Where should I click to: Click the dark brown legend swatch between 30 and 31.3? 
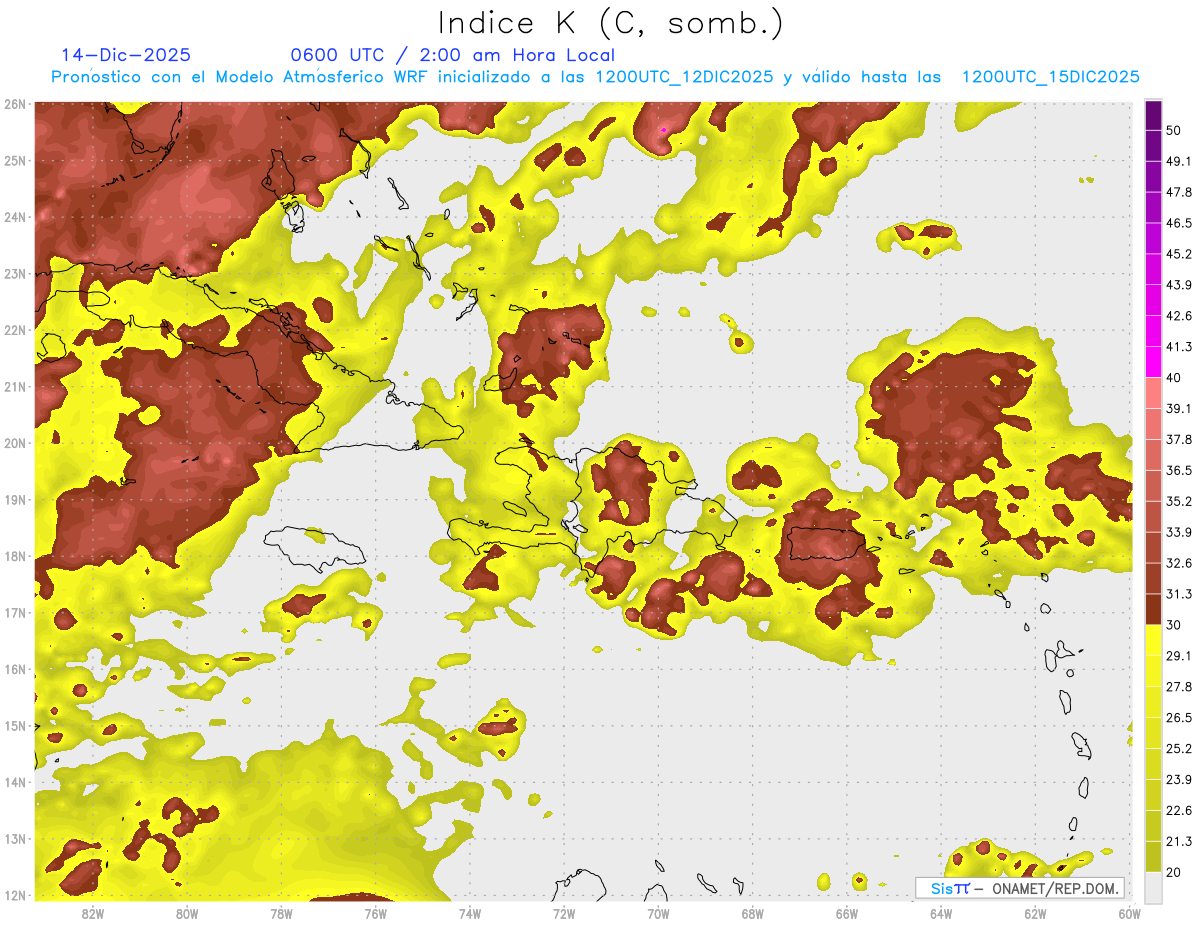(1153, 610)
